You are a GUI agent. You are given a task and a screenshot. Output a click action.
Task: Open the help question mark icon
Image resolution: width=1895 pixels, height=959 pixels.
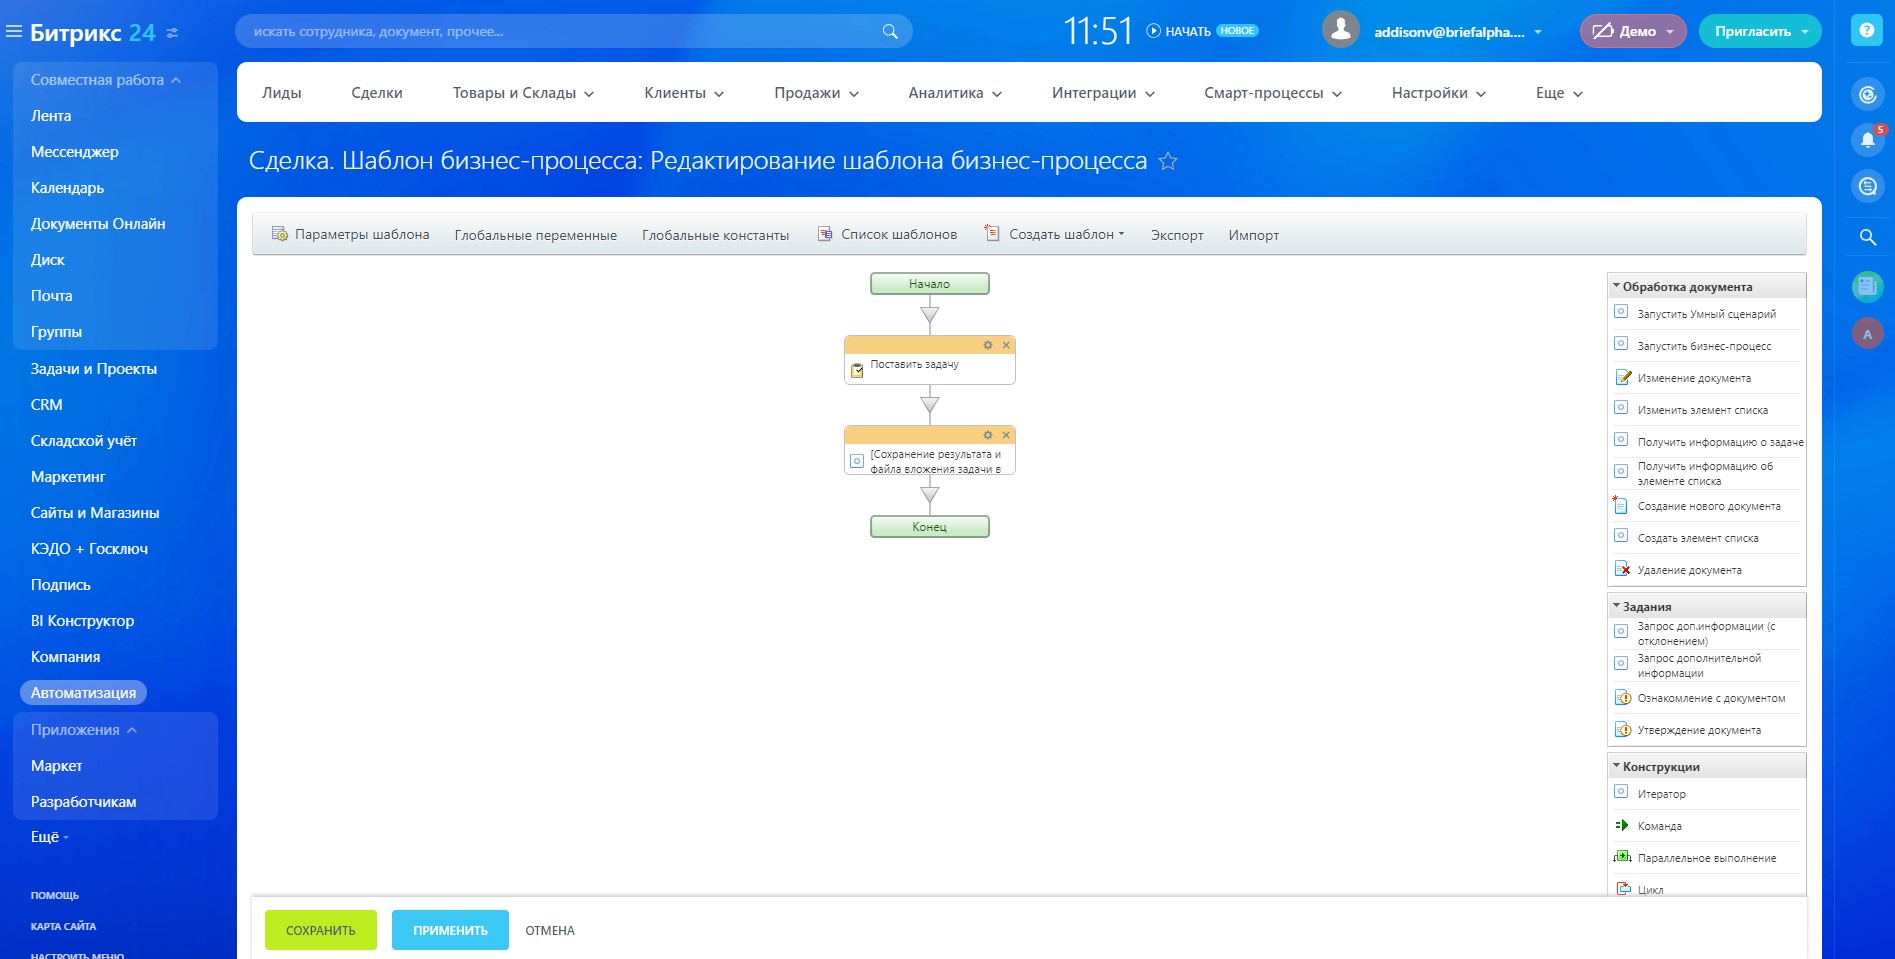coord(1866,31)
